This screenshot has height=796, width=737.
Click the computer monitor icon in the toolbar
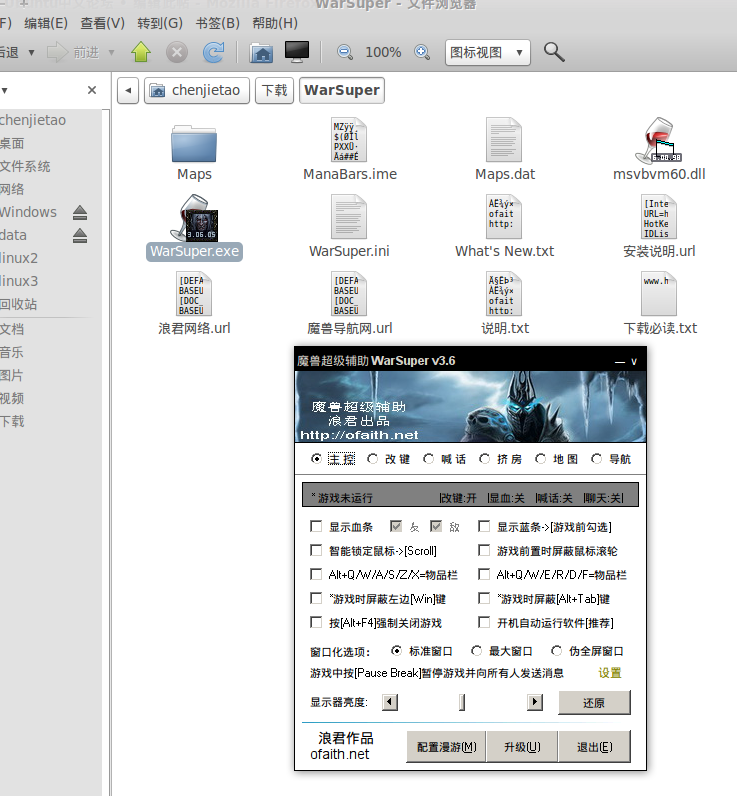coord(297,52)
